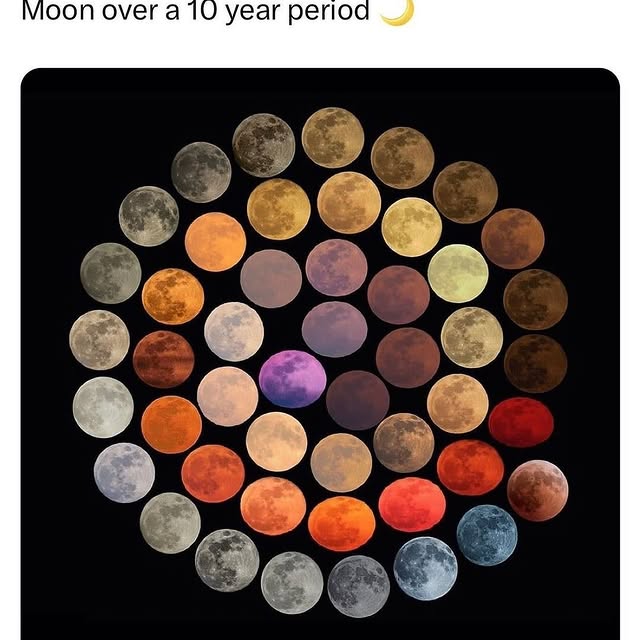Select the dark rust-red banded moon
Screen dimensions: 640x640
pyautogui.click(x=163, y=359)
